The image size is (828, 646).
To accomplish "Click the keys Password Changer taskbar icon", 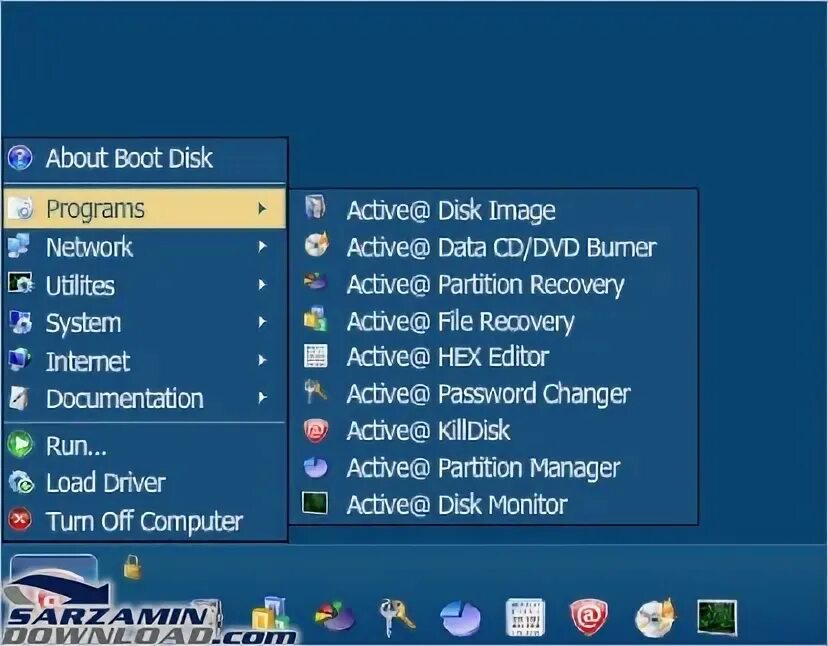I will point(397,616).
